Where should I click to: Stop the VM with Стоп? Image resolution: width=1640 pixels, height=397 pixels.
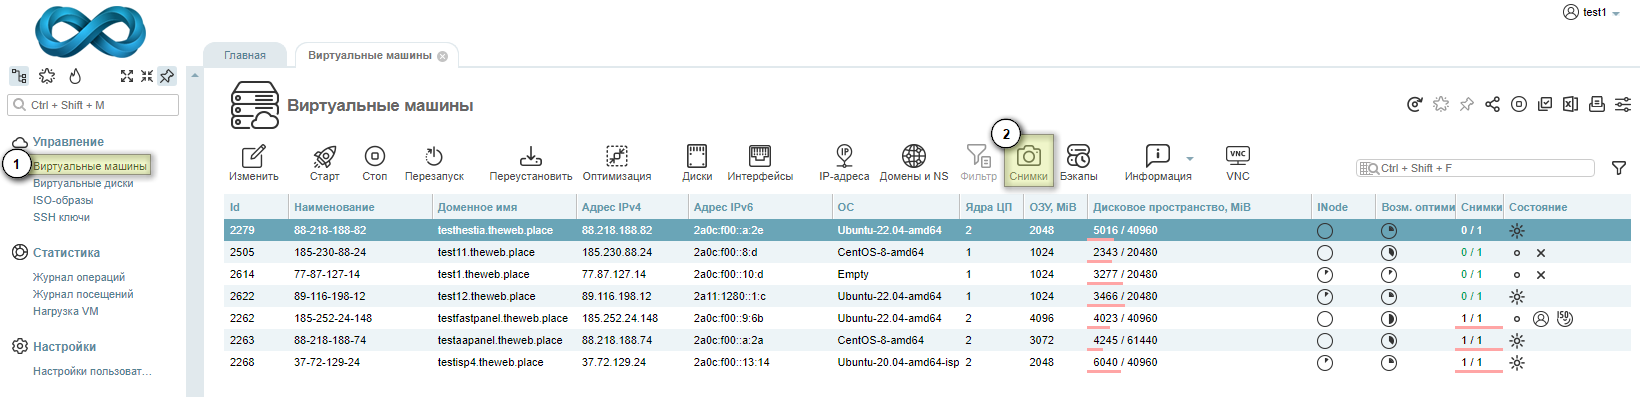click(375, 163)
